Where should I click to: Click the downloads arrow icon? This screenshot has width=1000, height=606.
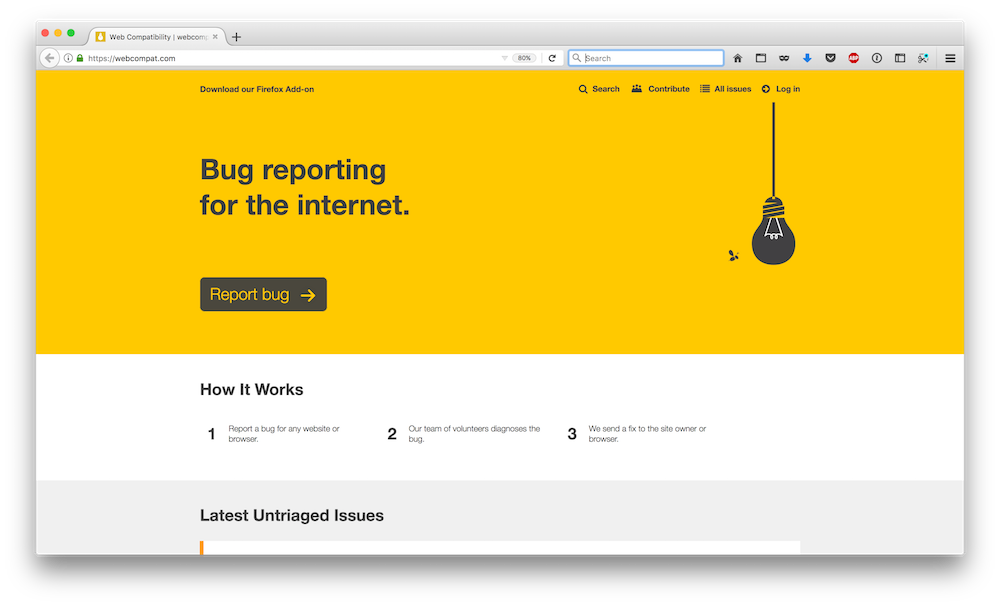[x=807, y=57]
